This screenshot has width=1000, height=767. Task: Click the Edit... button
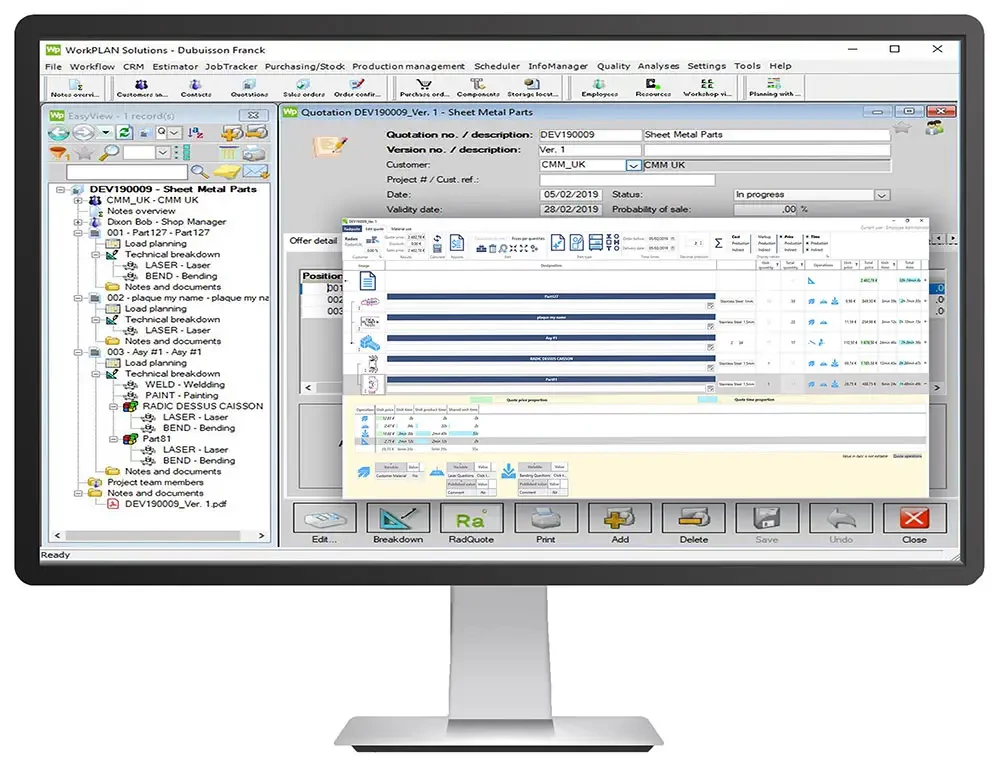coord(325,524)
